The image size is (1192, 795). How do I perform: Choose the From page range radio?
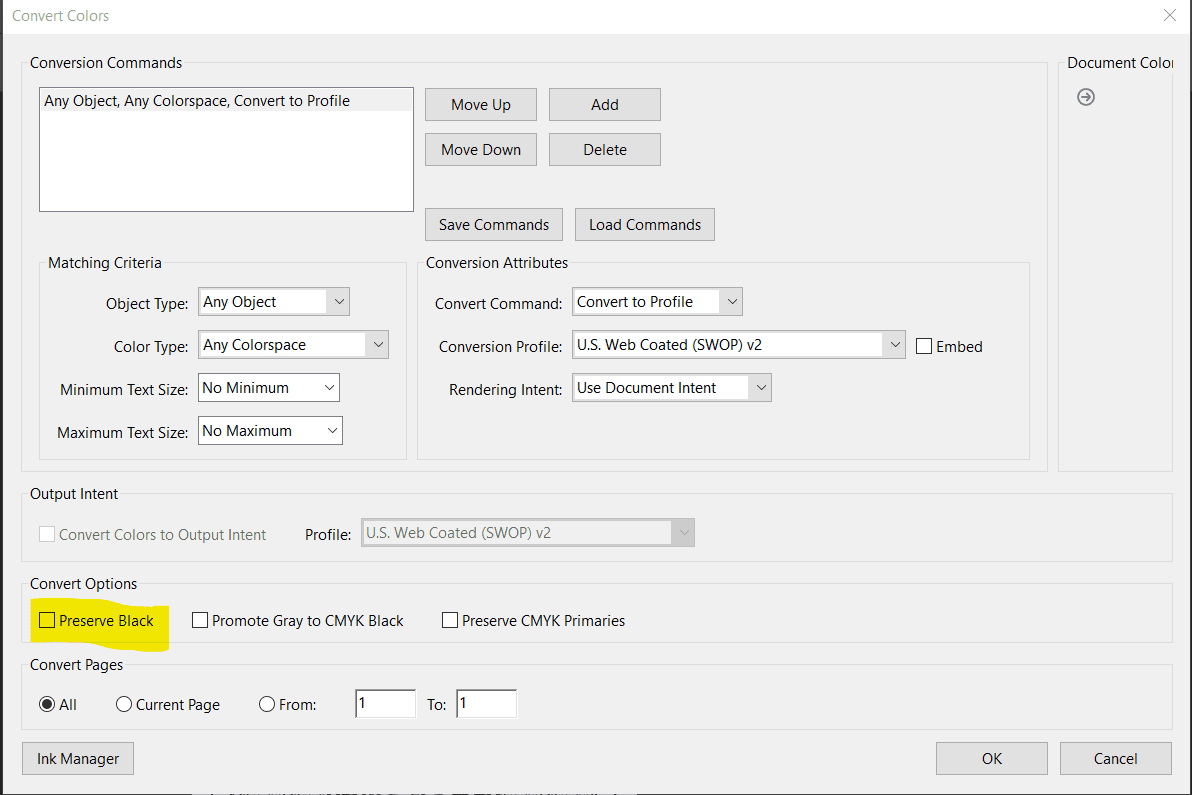coord(267,704)
